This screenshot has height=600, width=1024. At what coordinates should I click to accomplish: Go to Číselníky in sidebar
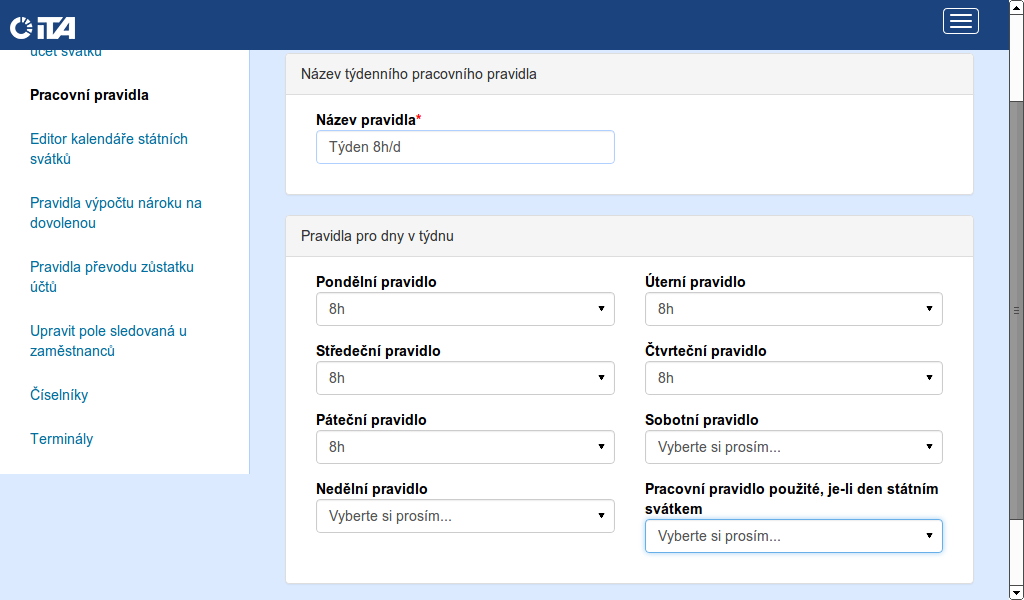coord(59,395)
